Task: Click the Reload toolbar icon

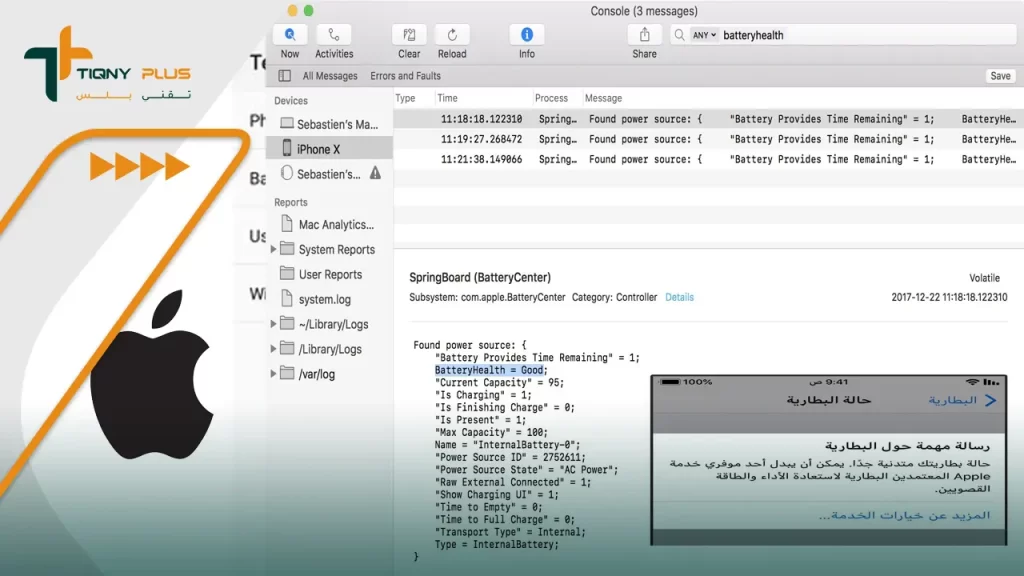Action: 452,35
